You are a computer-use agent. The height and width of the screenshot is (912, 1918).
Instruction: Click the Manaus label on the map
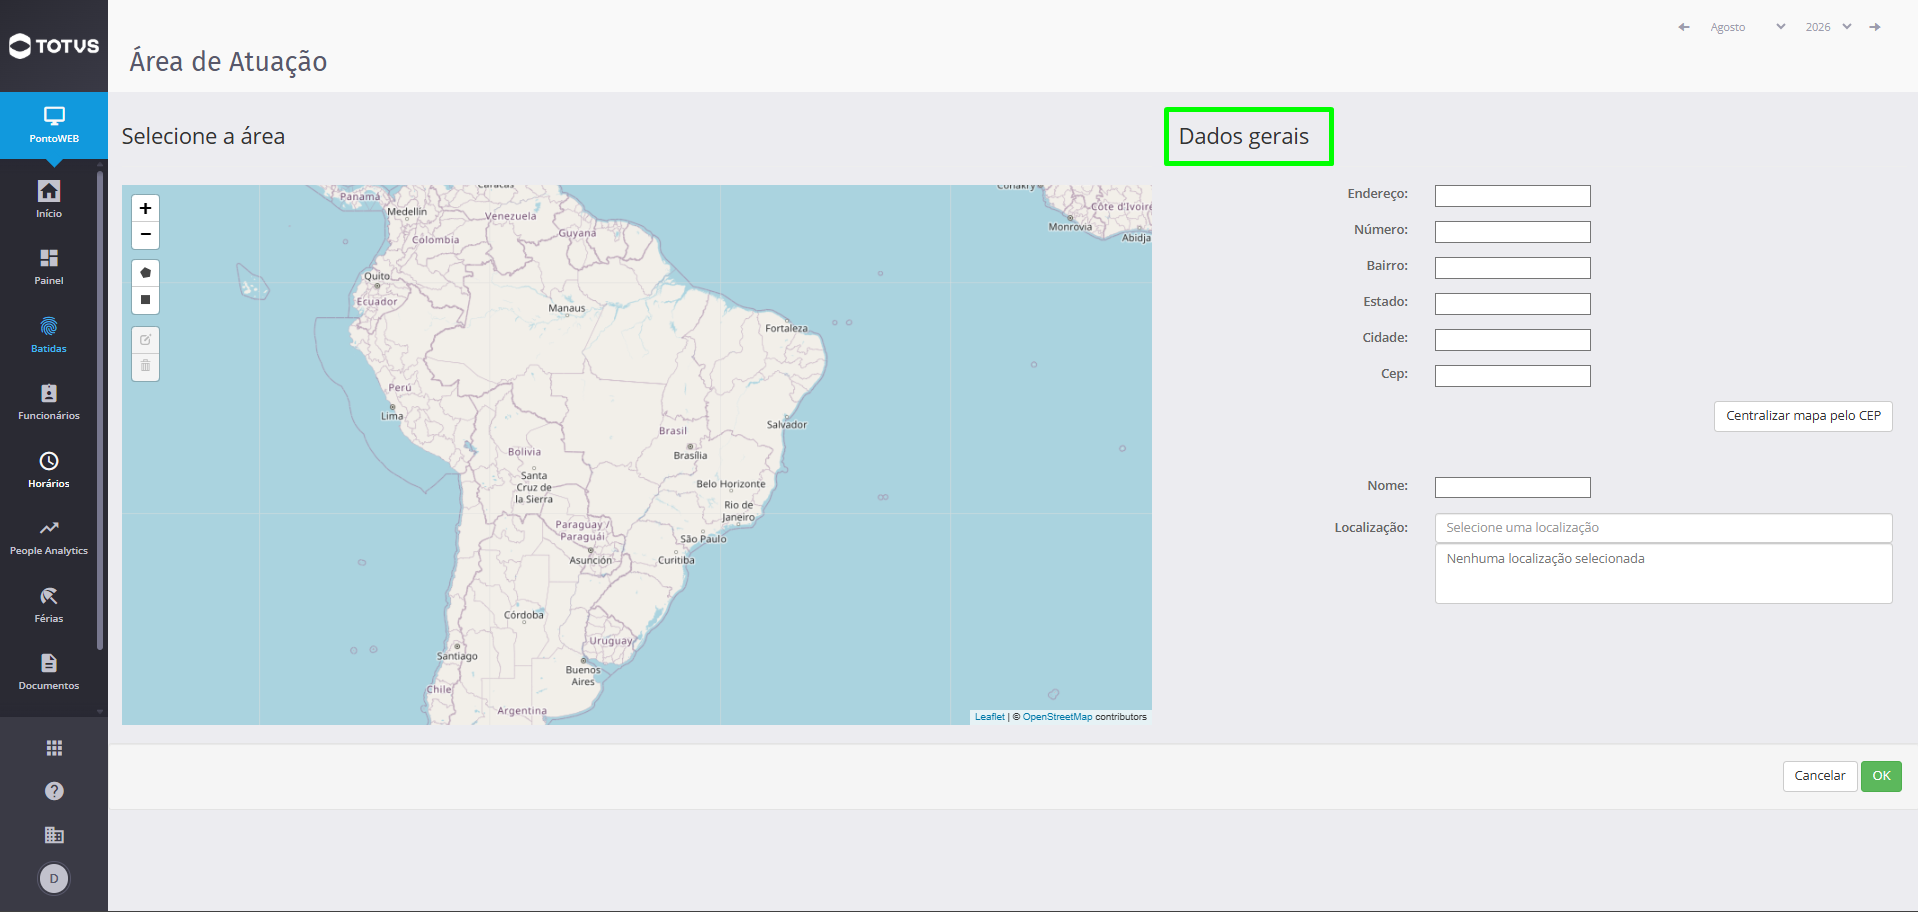coord(567,308)
